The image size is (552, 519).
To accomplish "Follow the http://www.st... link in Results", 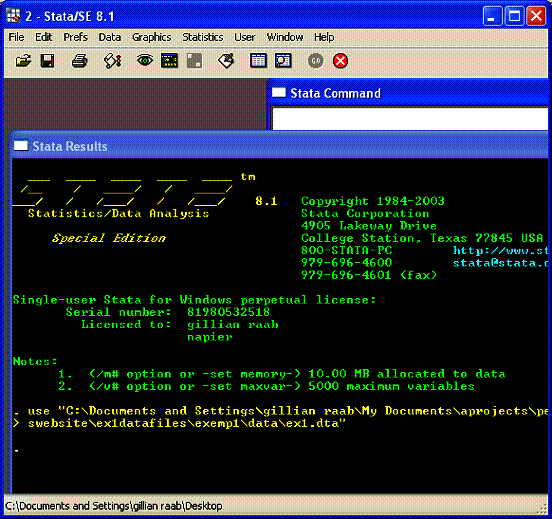I will [x=501, y=250].
